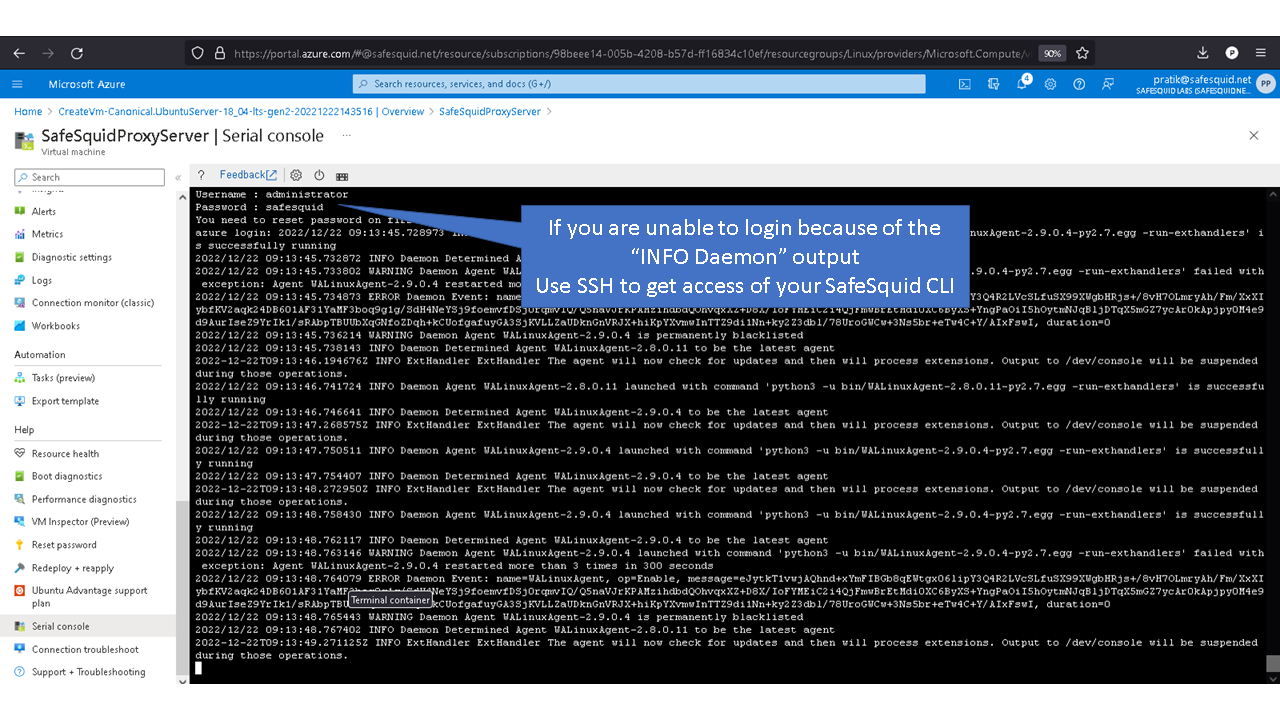Click the serial console help question mark
This screenshot has height=720, width=1280.
[201, 175]
